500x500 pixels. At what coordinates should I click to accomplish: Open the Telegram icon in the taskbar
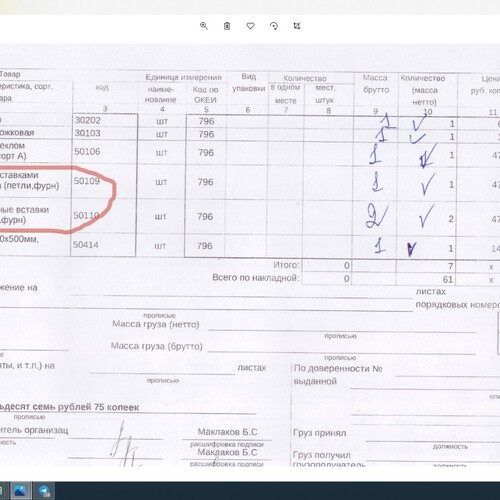point(44,491)
